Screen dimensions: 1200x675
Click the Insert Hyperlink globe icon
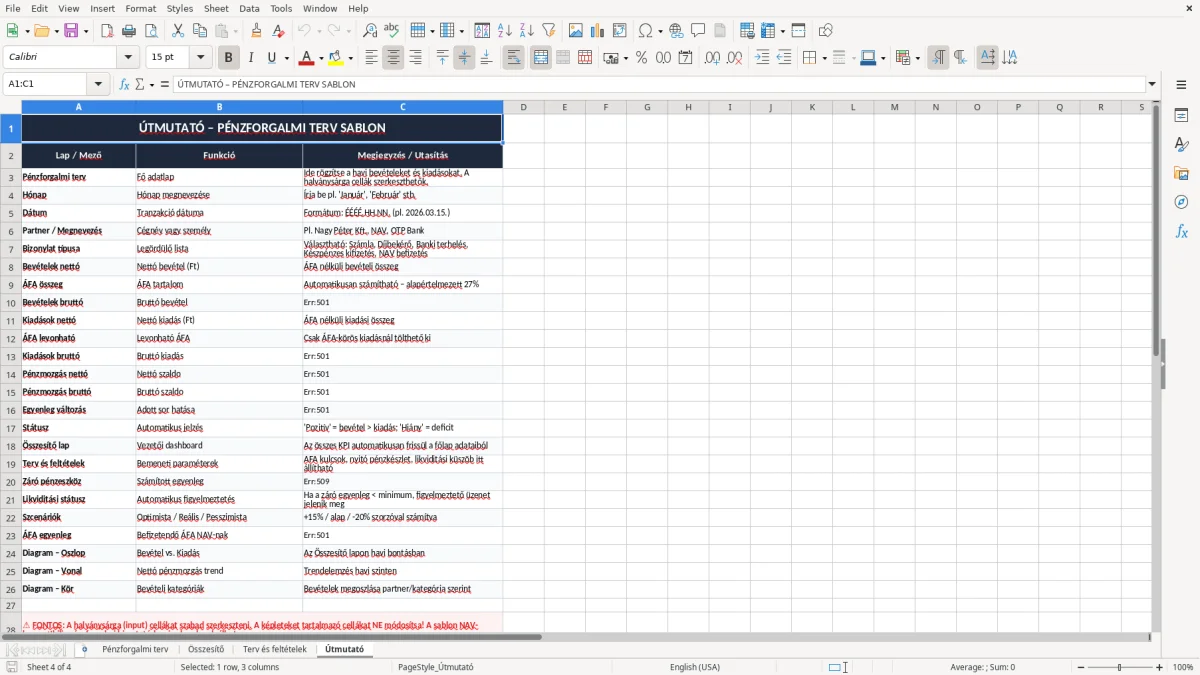(x=676, y=31)
